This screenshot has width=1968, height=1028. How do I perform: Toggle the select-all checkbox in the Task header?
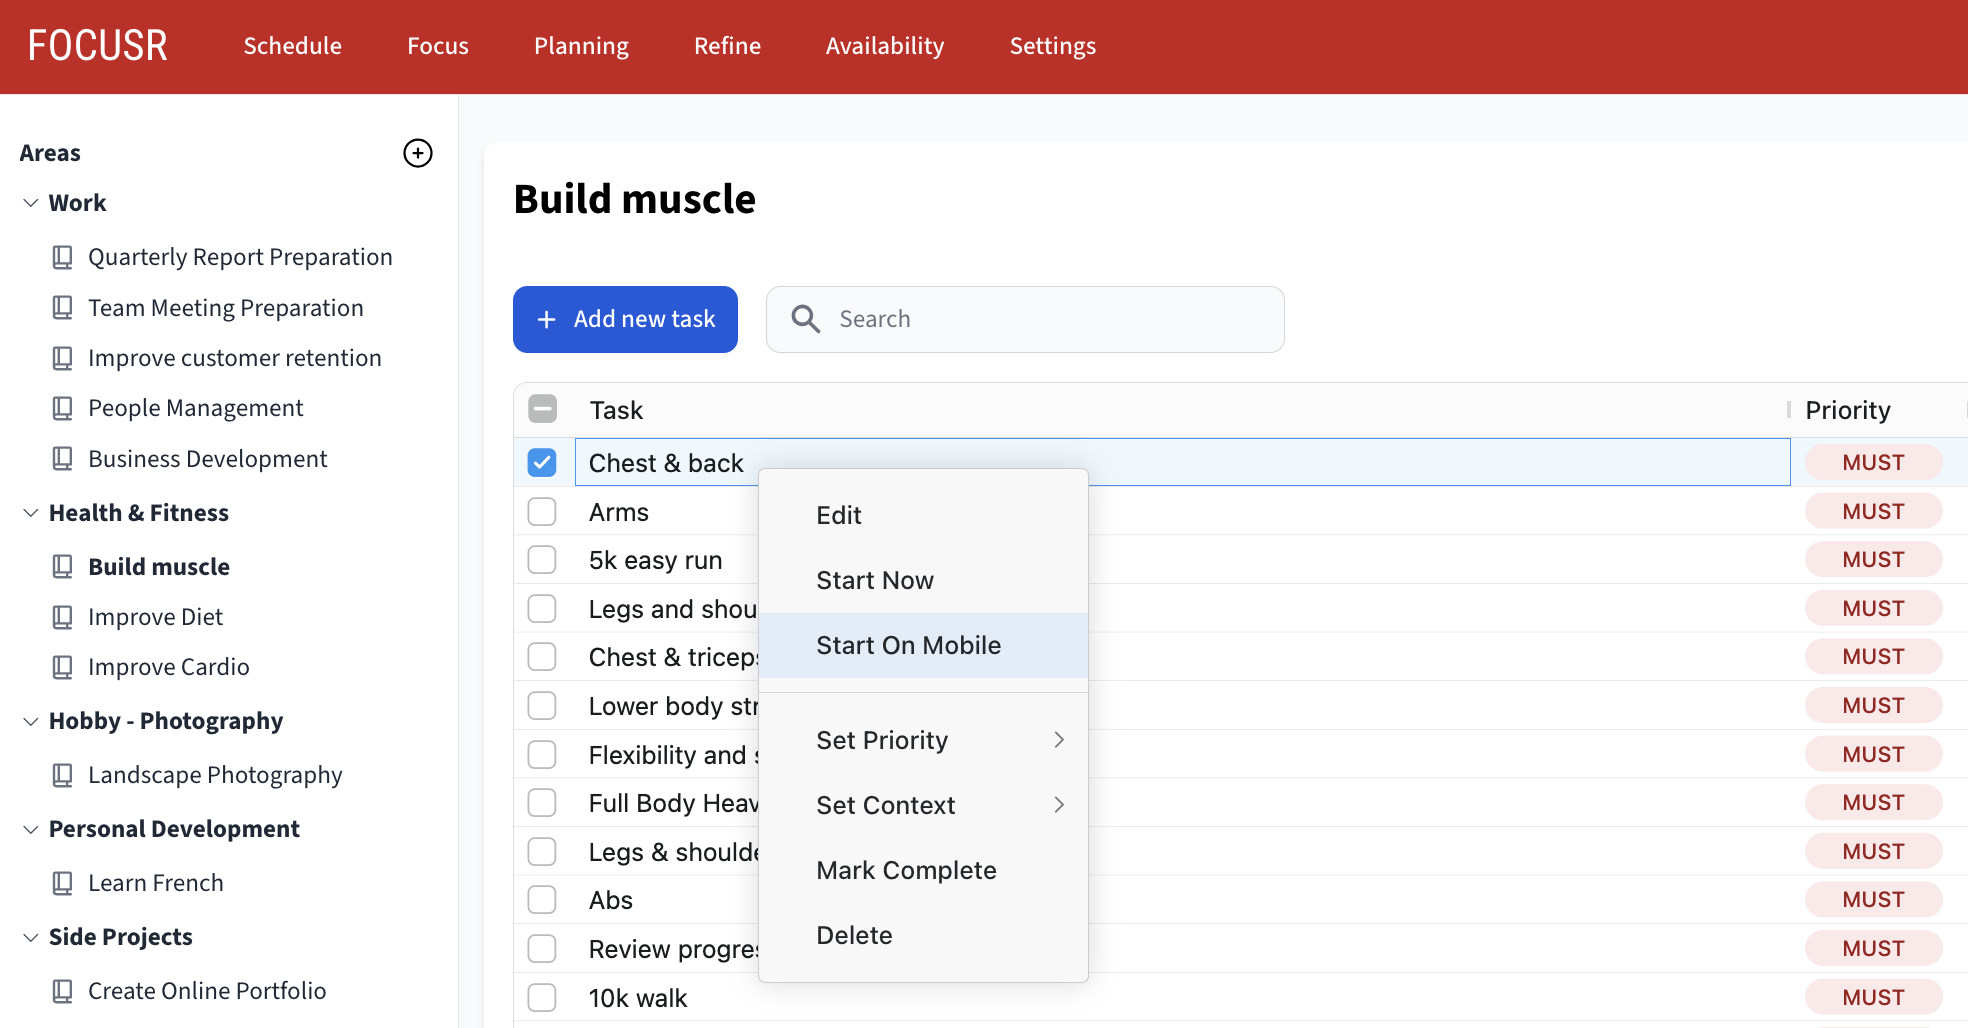(x=542, y=409)
